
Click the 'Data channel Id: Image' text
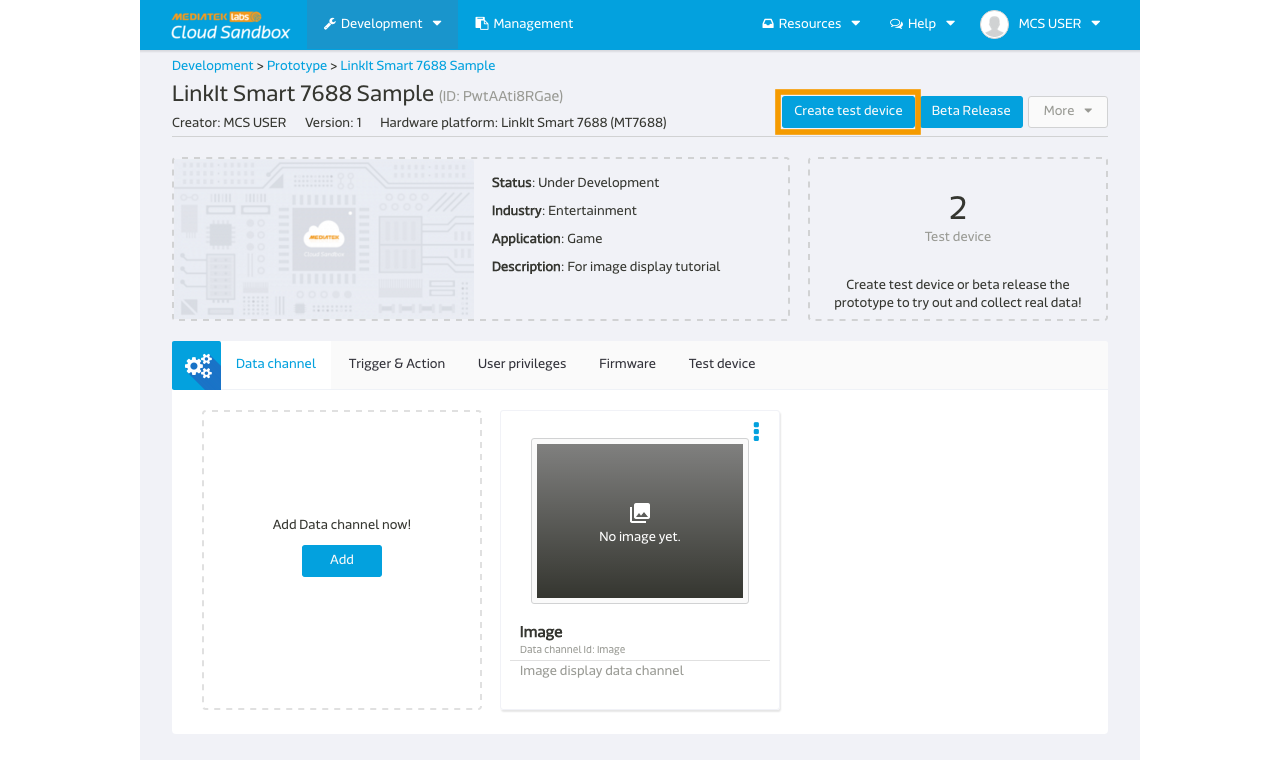(572, 650)
